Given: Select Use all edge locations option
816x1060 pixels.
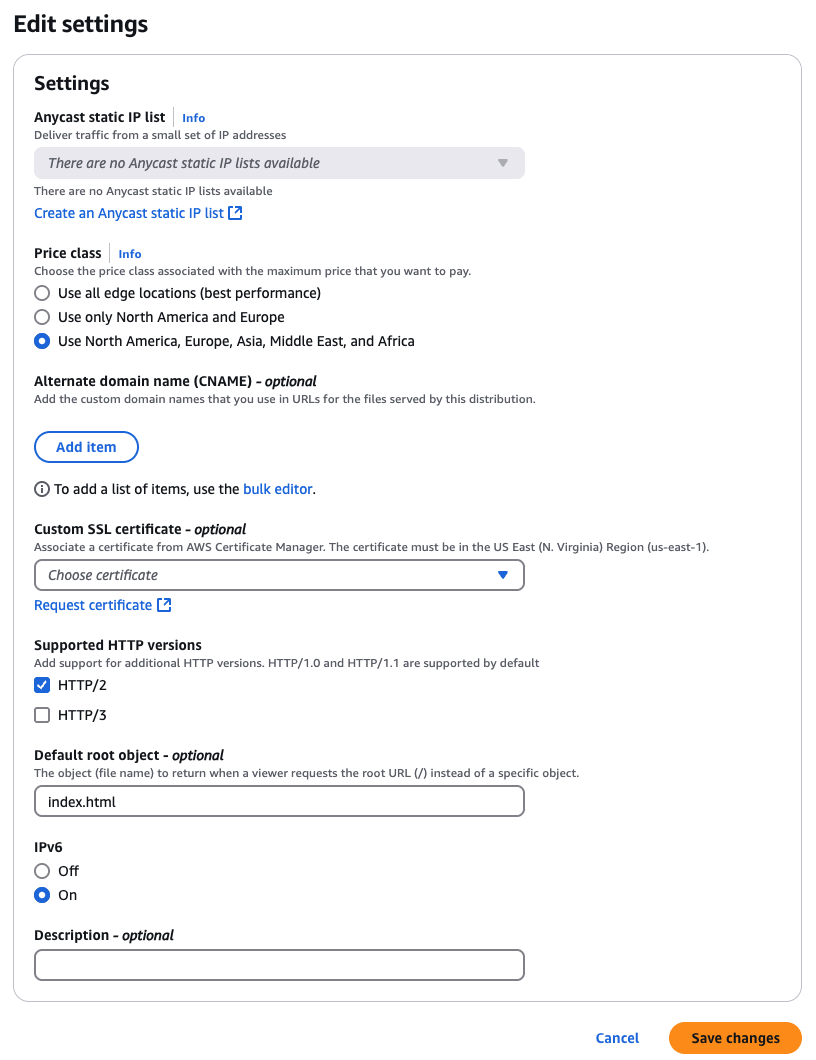Looking at the screenshot, I should click(42, 293).
